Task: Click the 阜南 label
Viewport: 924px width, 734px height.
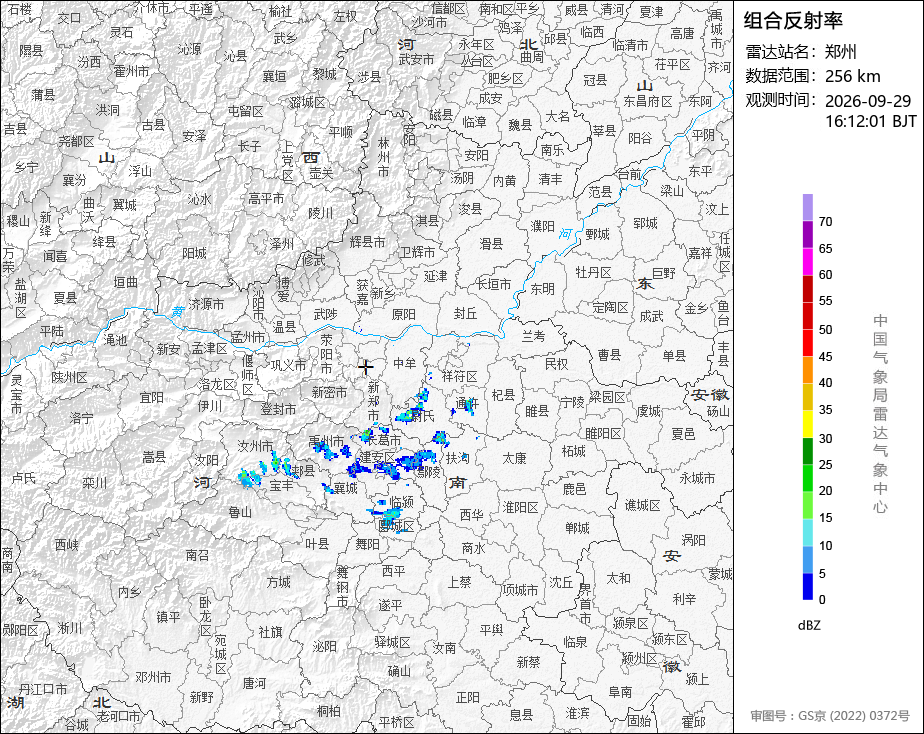Action: (x=620, y=692)
